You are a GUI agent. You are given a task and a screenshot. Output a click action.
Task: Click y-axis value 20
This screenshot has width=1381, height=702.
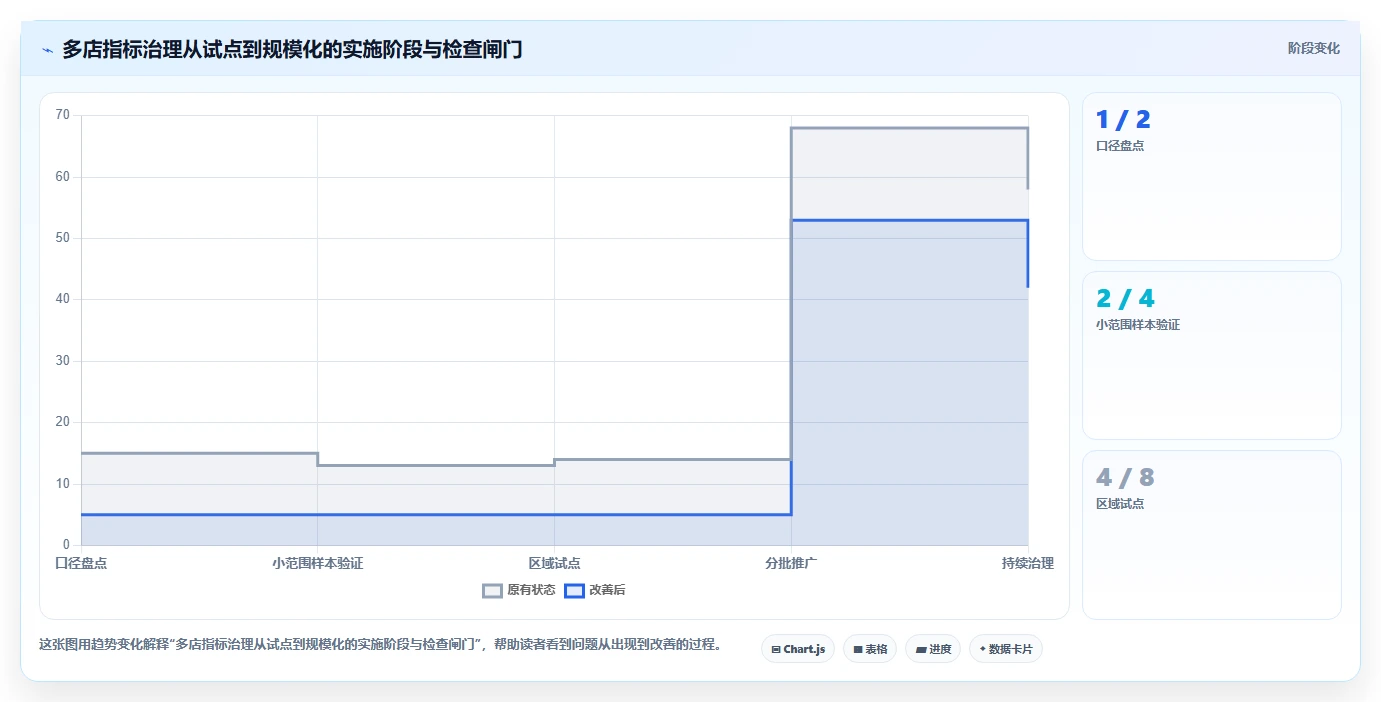tap(63, 422)
